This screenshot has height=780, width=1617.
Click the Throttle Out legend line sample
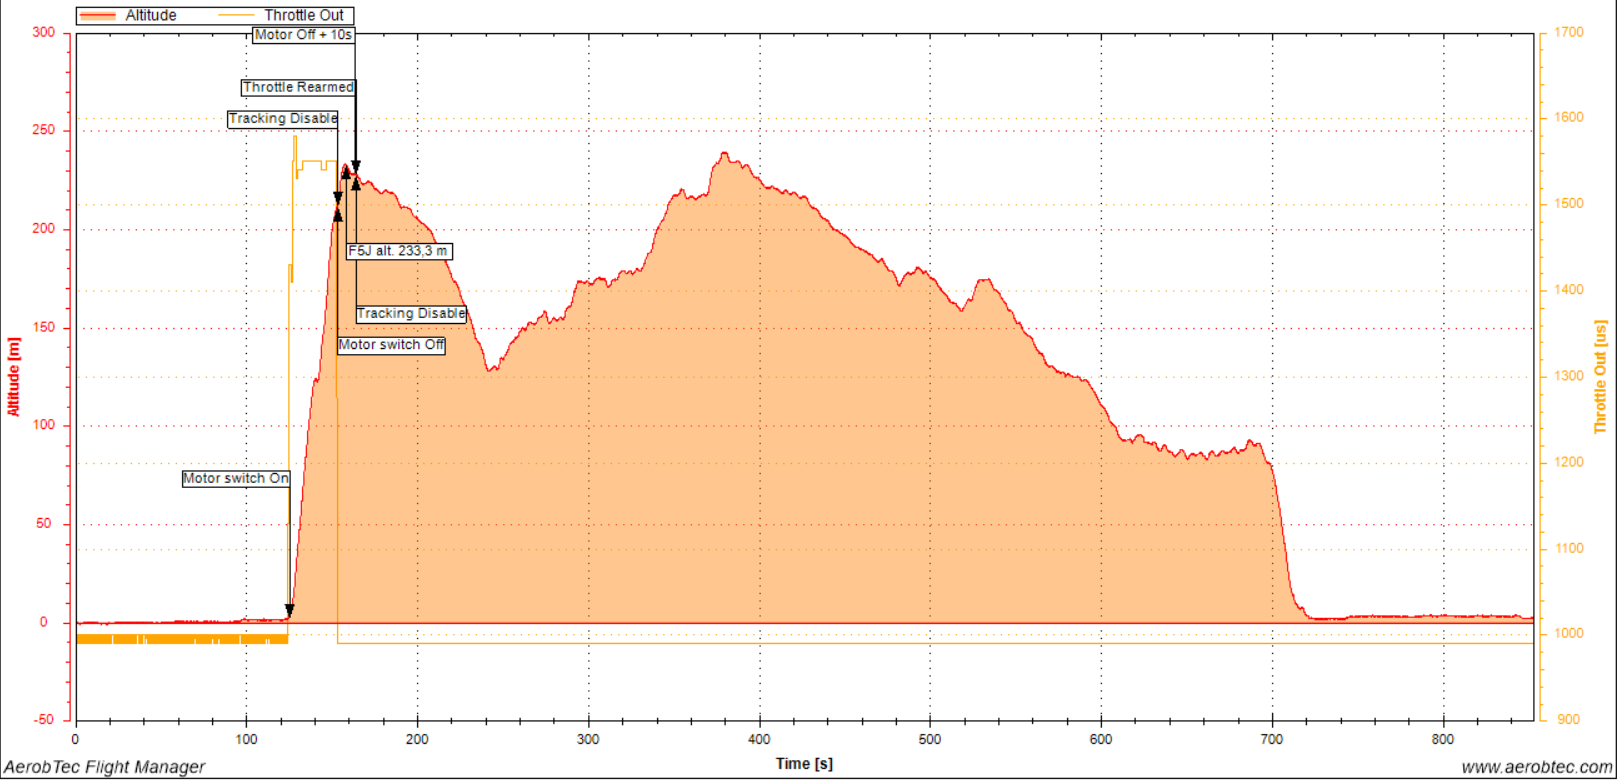point(237,16)
